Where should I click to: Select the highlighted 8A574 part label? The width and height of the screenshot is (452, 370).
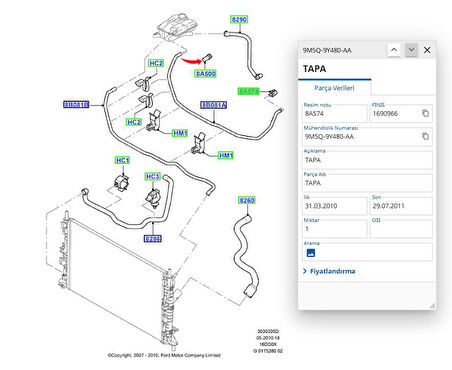pyautogui.click(x=248, y=91)
